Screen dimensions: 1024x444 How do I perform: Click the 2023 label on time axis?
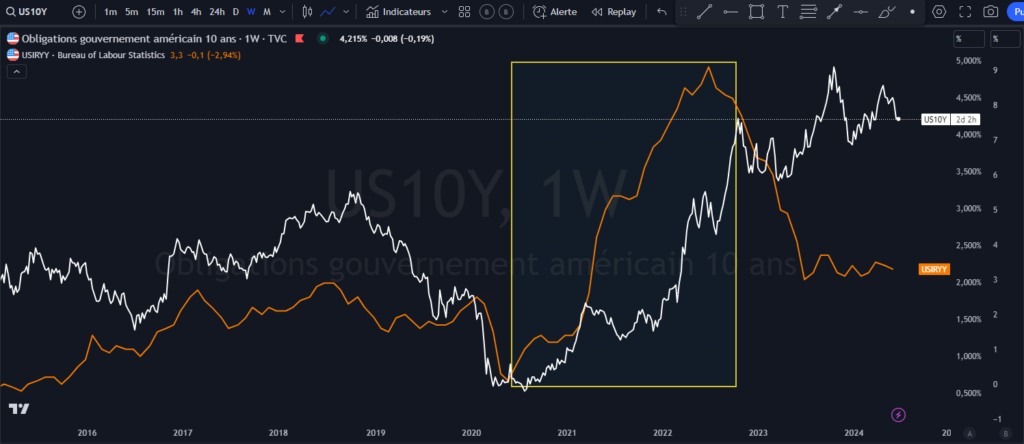(758, 433)
